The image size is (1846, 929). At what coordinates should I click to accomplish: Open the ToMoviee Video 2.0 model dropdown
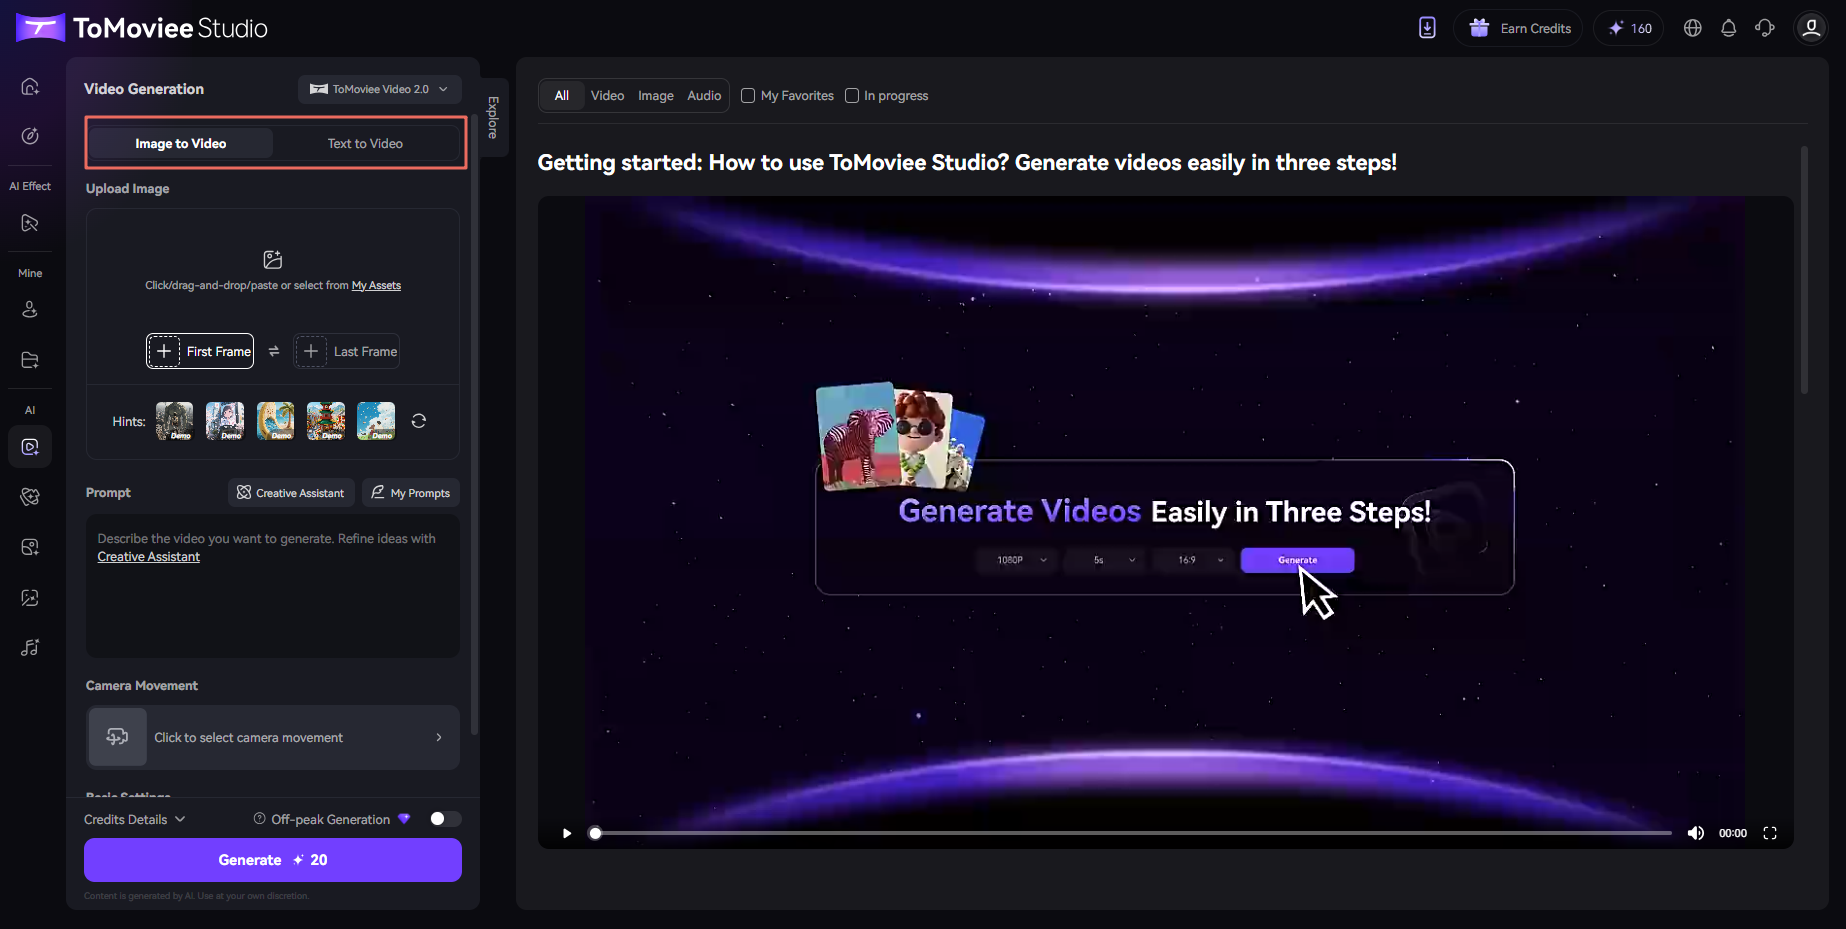click(379, 89)
